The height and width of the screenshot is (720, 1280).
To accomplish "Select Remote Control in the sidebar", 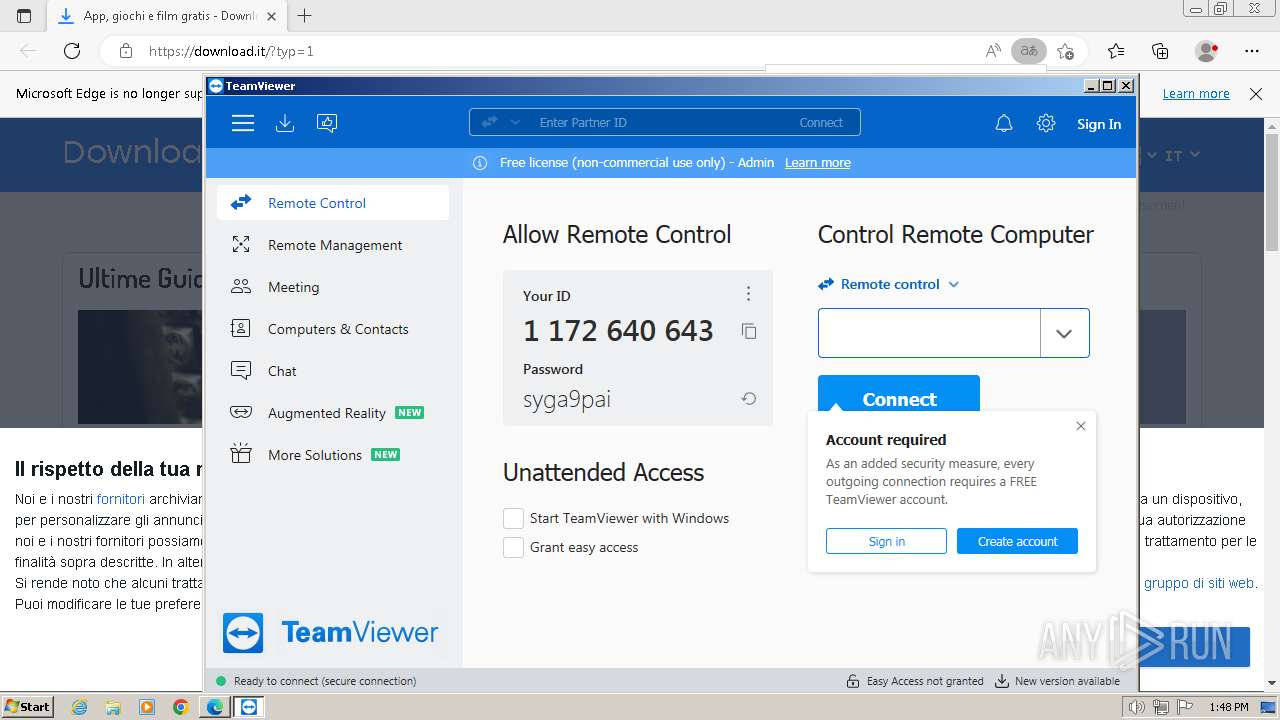I will click(332, 203).
